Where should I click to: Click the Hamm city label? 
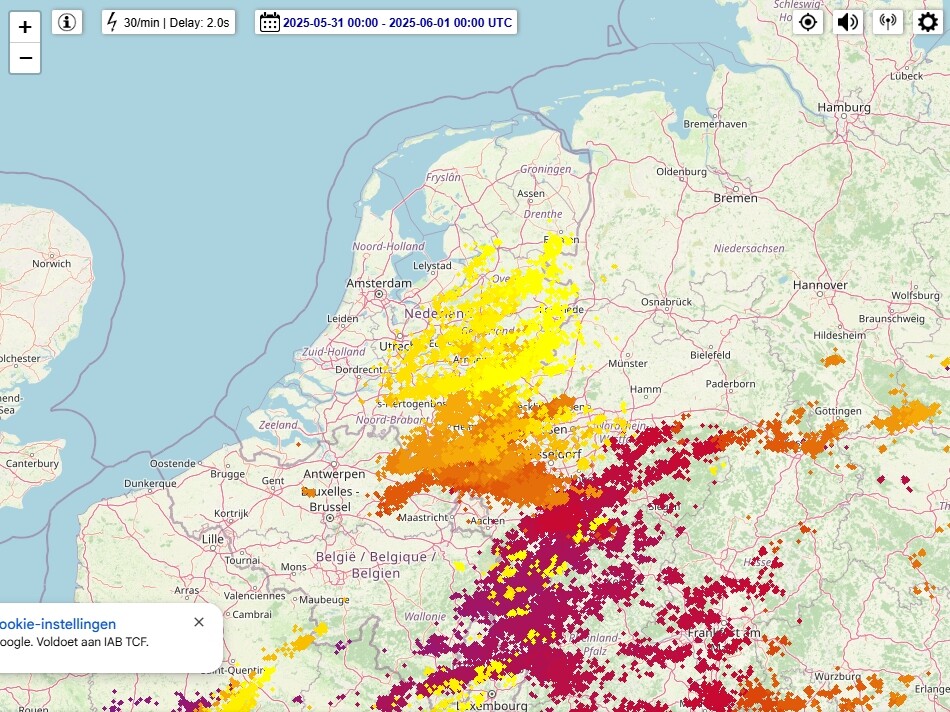click(645, 390)
